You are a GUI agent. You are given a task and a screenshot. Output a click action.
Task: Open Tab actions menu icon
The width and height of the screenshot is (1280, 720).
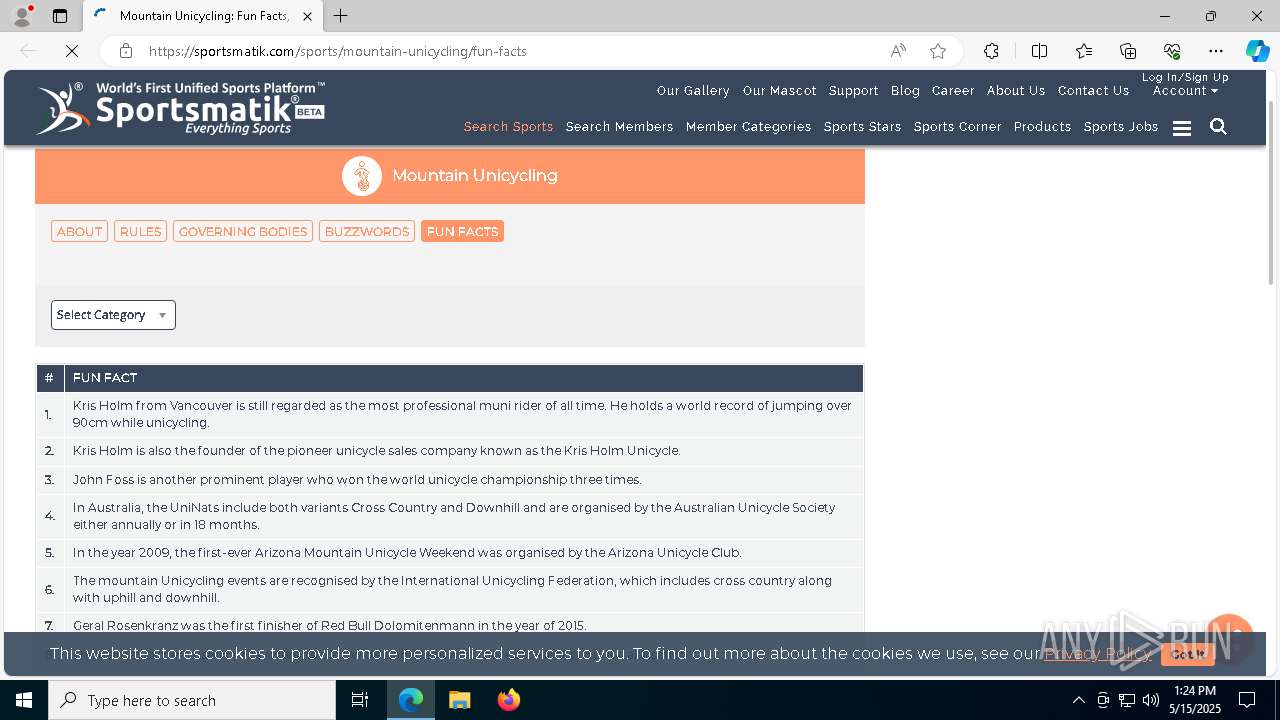pos(60,16)
